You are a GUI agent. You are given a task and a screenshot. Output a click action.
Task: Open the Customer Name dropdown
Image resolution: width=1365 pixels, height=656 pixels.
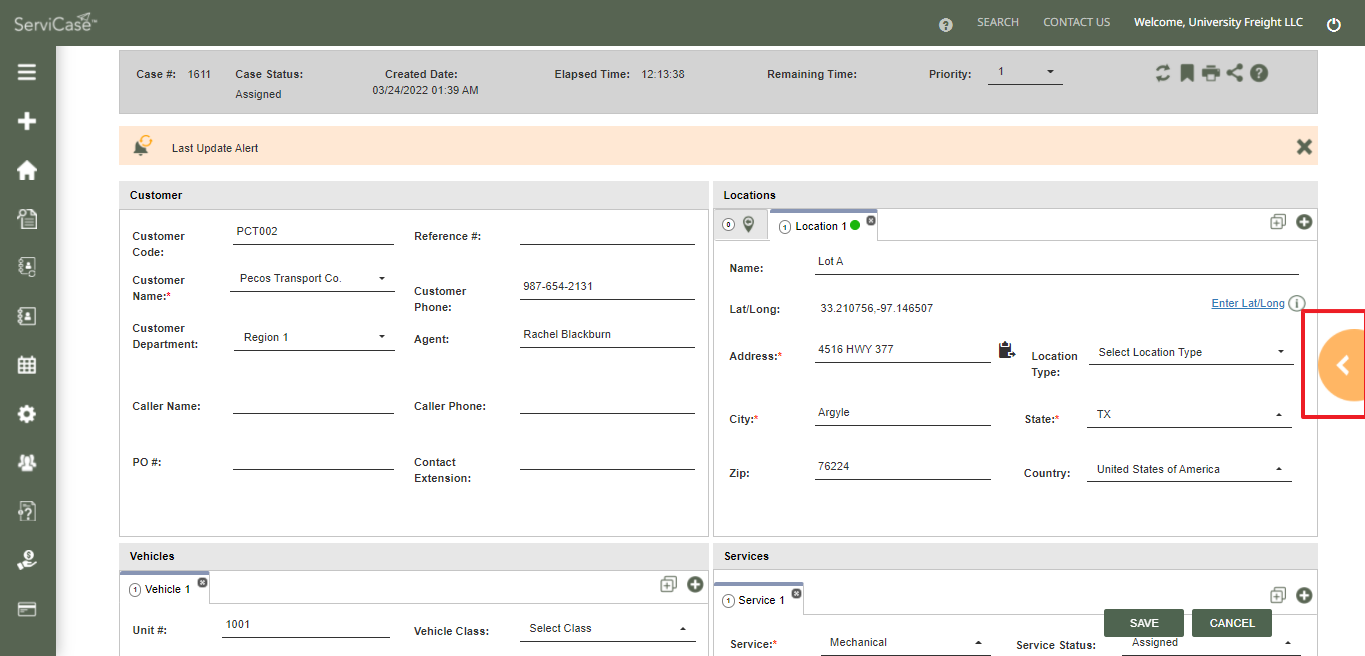[x=312, y=279]
